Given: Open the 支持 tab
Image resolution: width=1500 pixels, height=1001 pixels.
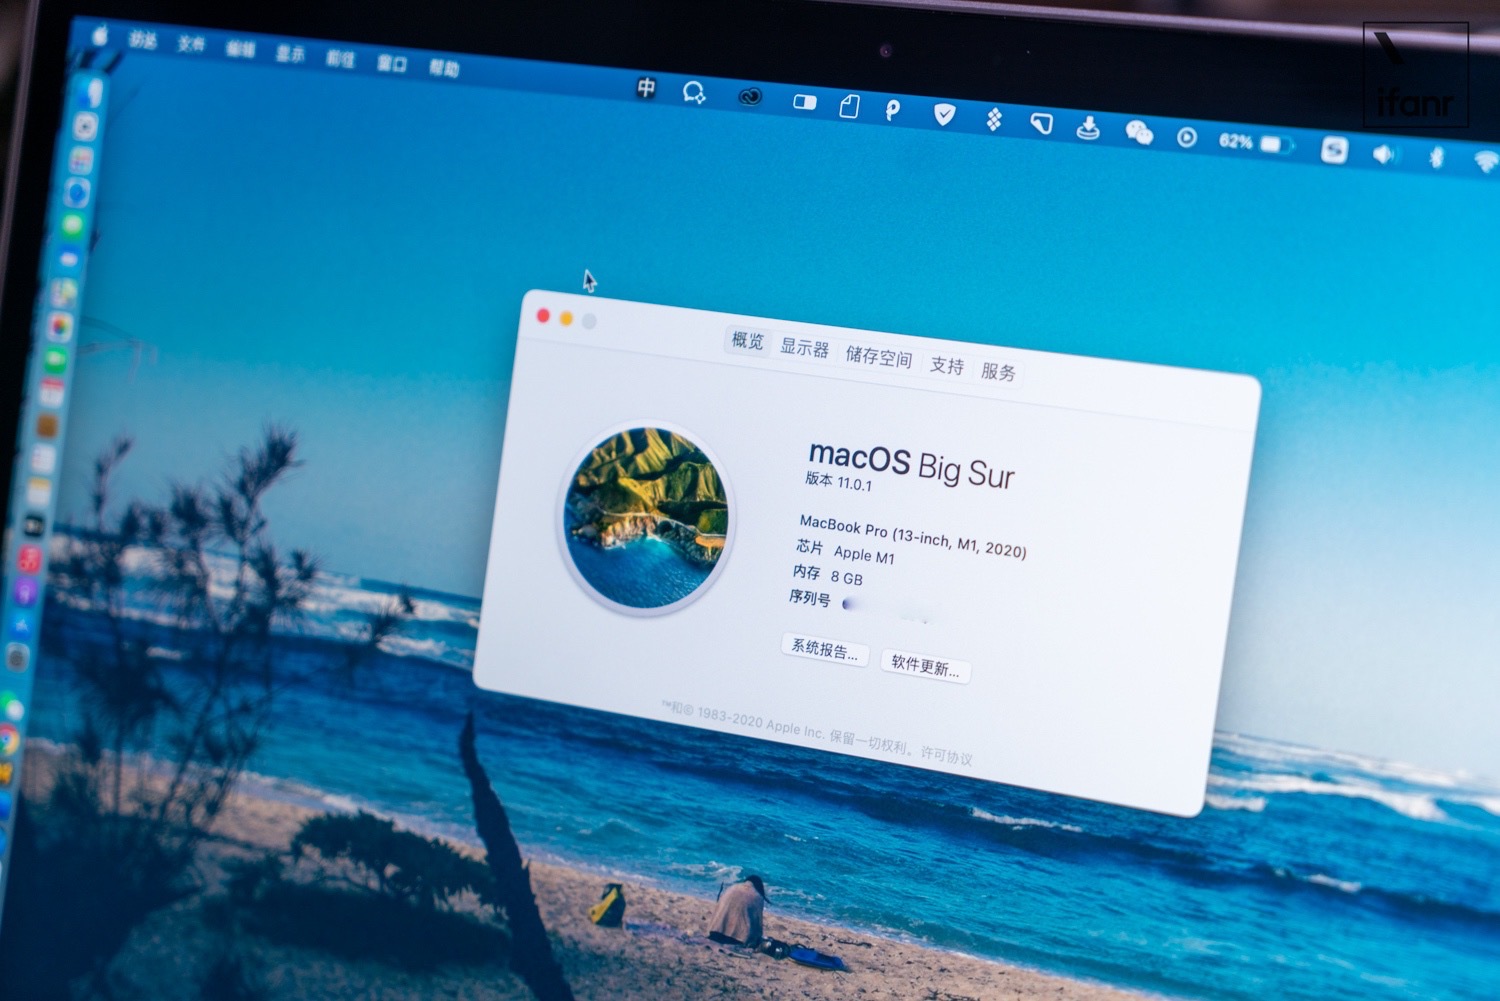Looking at the screenshot, I should (x=947, y=366).
